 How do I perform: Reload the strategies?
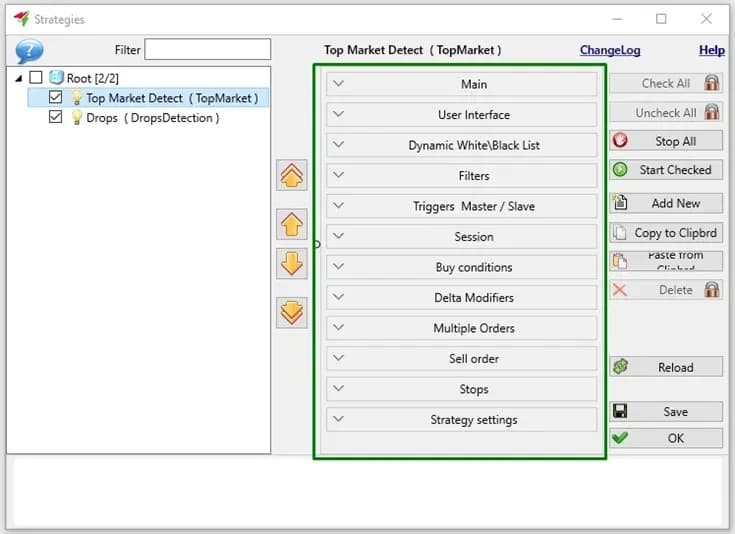666,367
